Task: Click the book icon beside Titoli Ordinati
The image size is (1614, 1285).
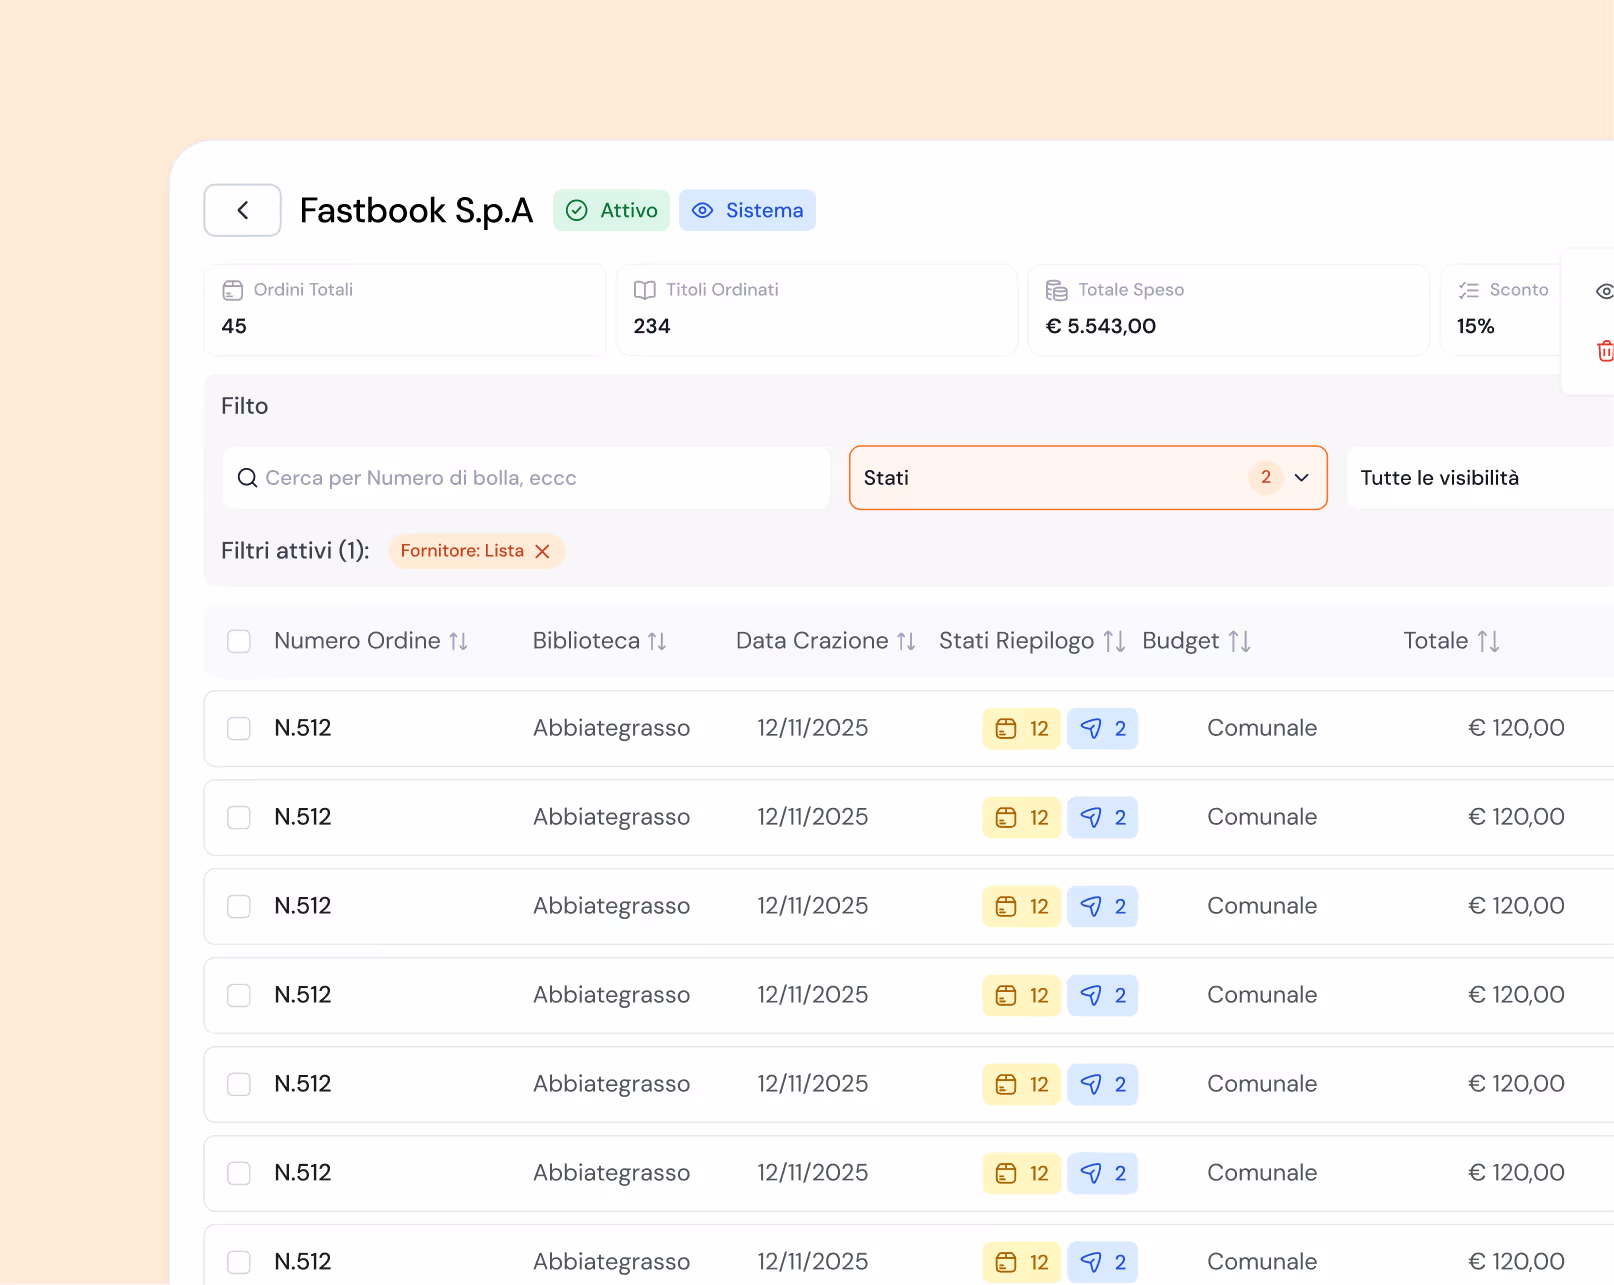Action: point(644,290)
